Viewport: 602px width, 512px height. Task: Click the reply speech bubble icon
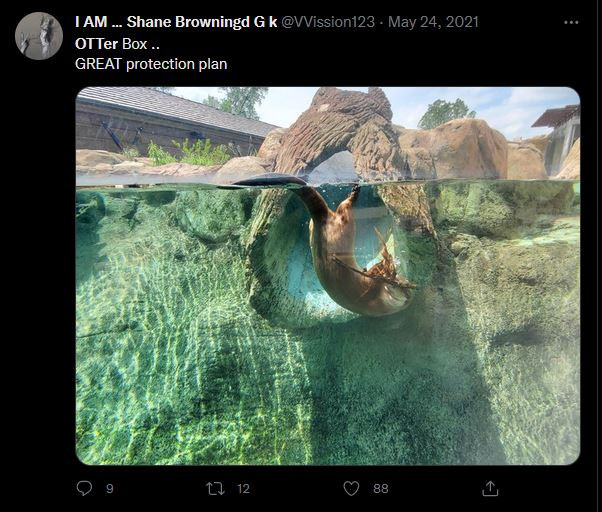84,488
